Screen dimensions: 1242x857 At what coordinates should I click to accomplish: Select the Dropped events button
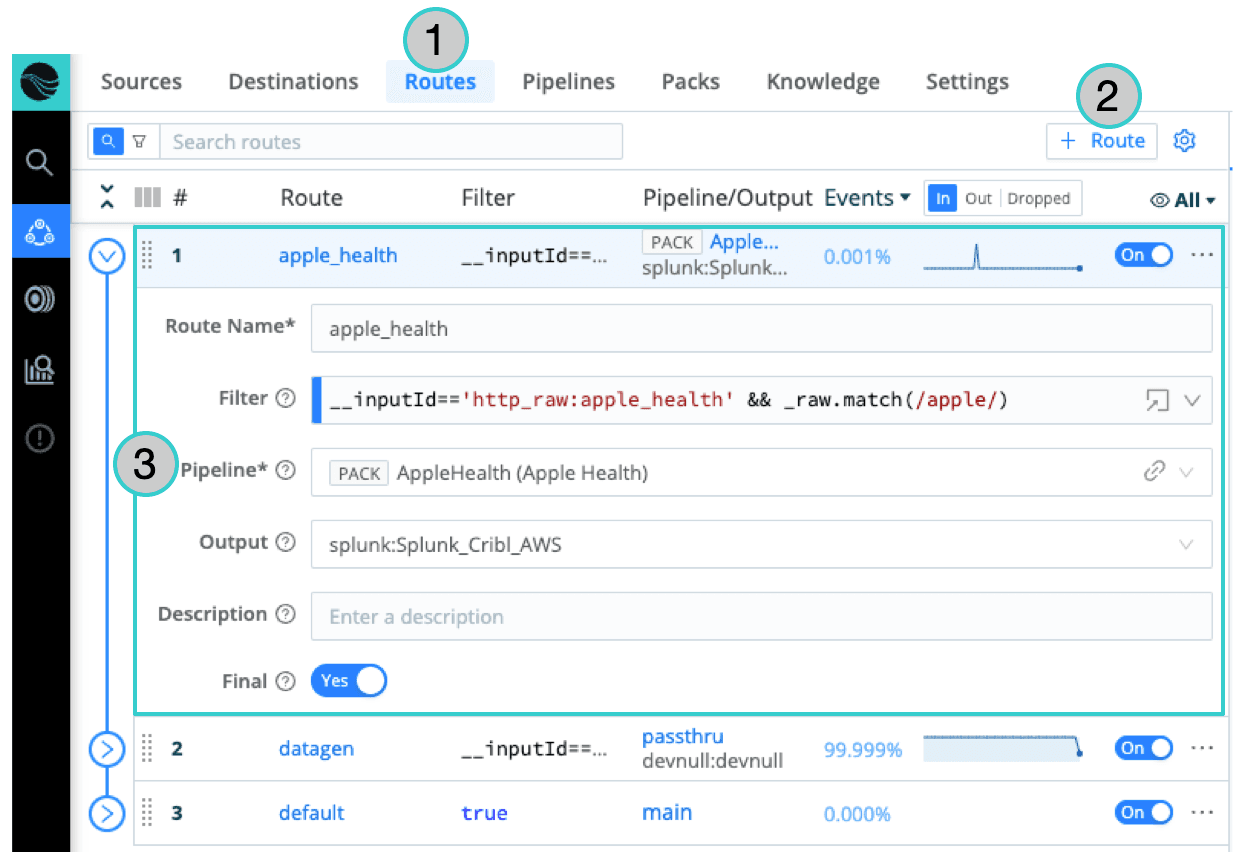(x=1038, y=199)
